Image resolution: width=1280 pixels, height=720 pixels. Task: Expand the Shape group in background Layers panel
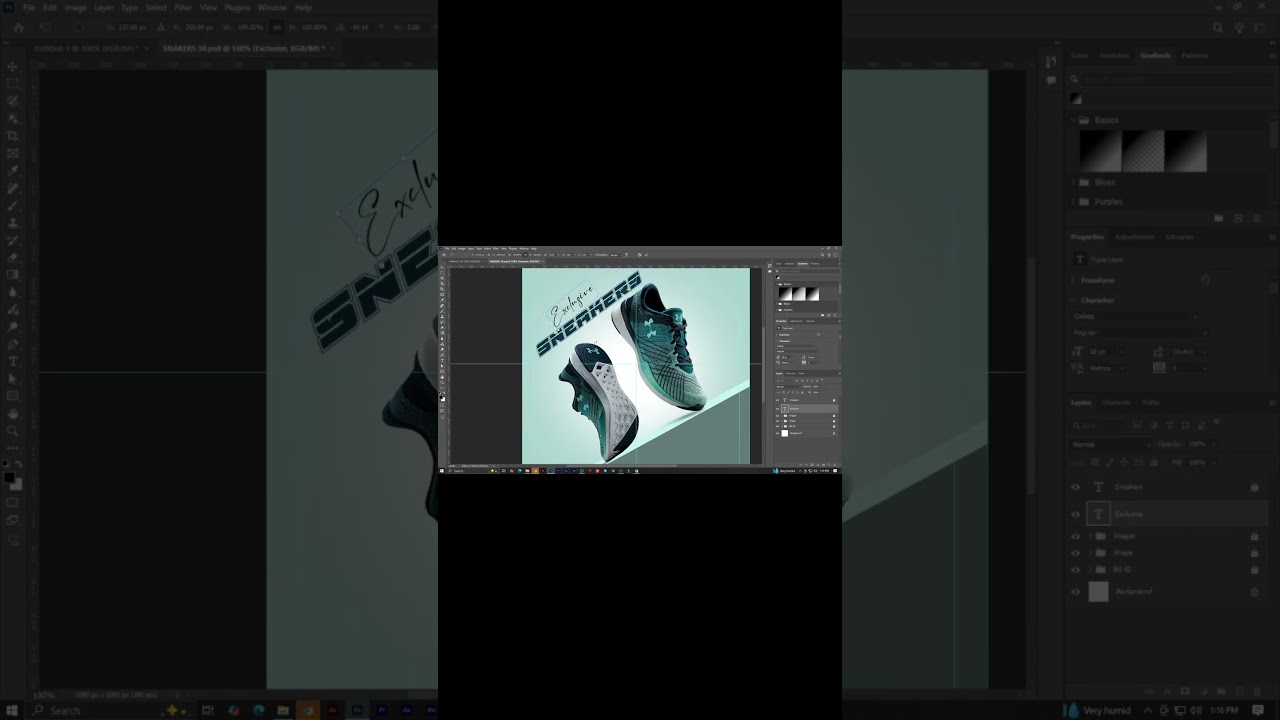pyautogui.click(x=1090, y=553)
